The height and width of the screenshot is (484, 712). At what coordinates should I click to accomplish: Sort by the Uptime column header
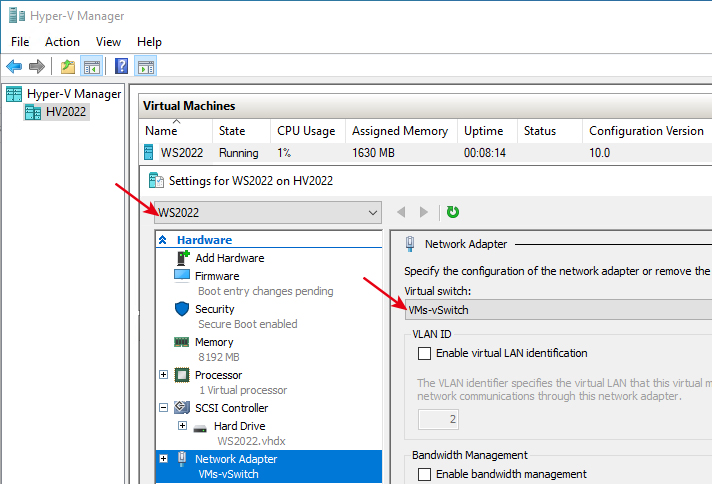click(487, 131)
